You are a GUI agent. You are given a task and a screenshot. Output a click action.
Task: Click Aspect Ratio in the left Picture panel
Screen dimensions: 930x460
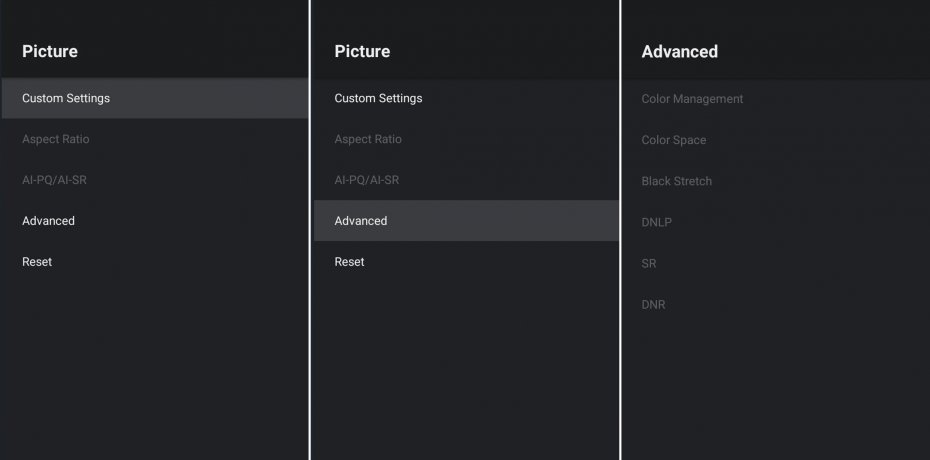coord(56,139)
